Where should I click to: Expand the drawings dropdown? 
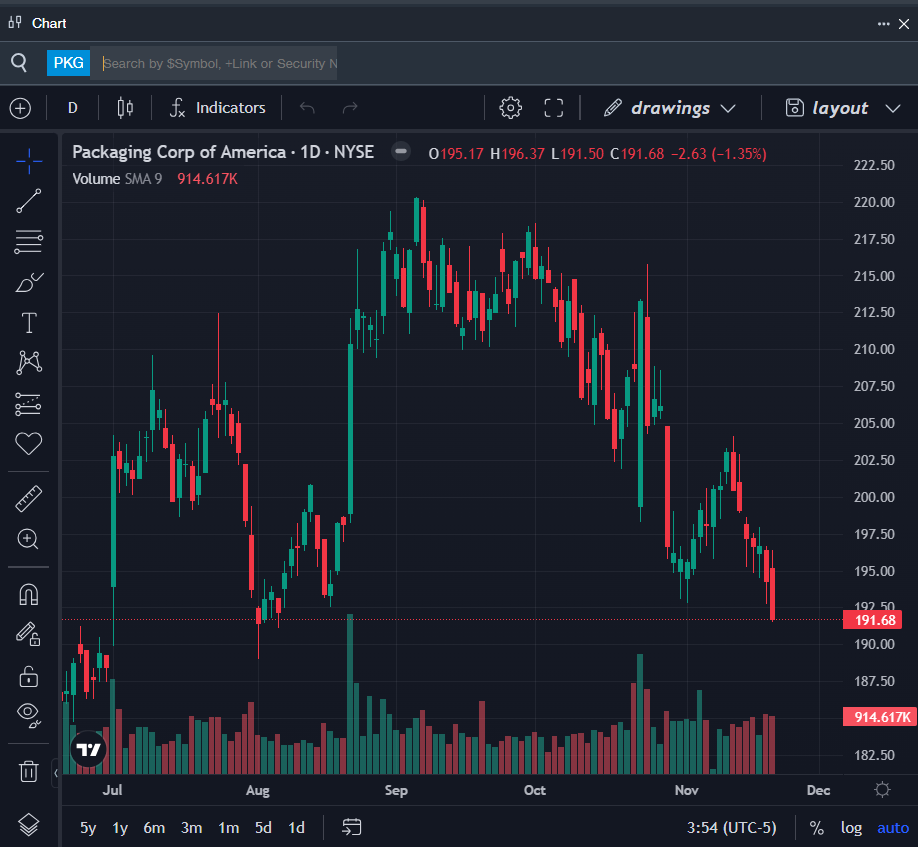tap(670, 108)
